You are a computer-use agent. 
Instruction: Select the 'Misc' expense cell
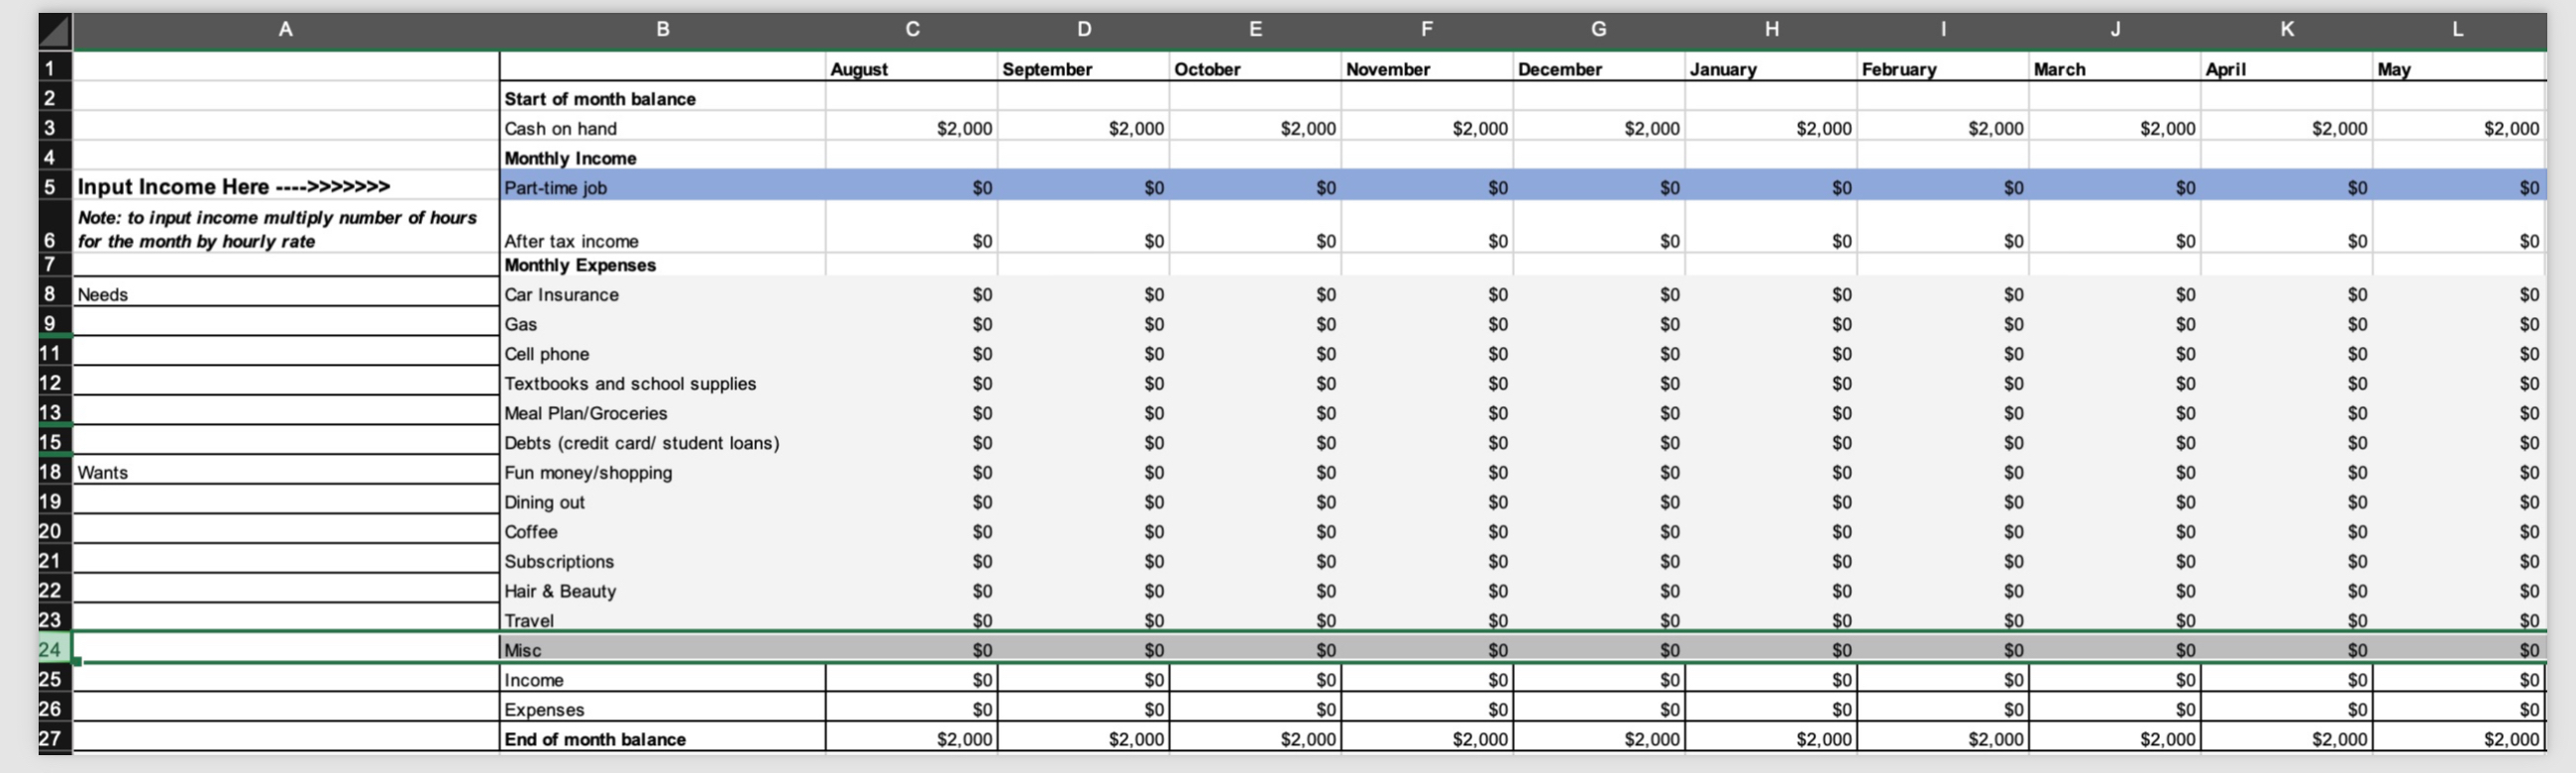coord(662,650)
